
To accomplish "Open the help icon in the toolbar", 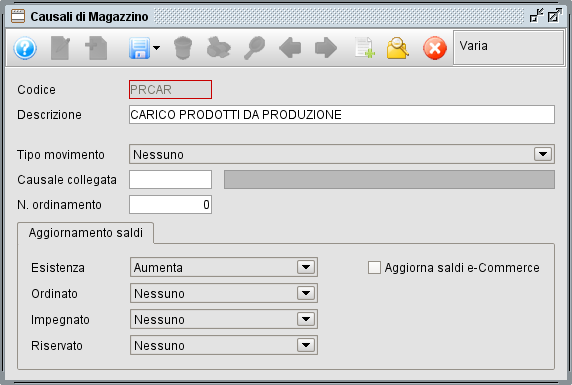I will tap(25, 48).
